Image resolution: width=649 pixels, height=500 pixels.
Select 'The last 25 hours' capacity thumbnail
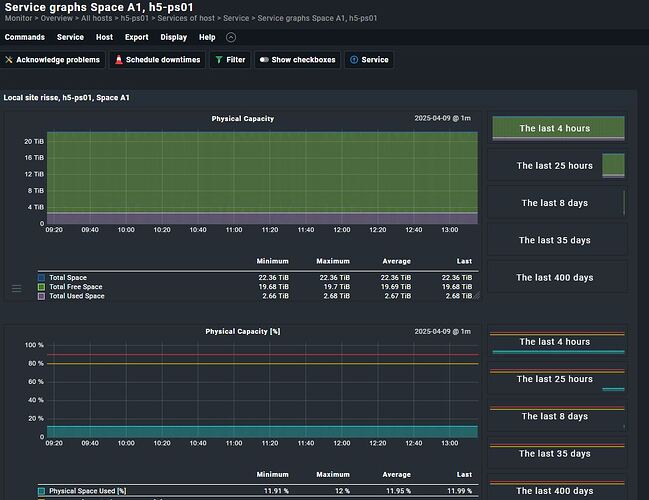click(557, 166)
